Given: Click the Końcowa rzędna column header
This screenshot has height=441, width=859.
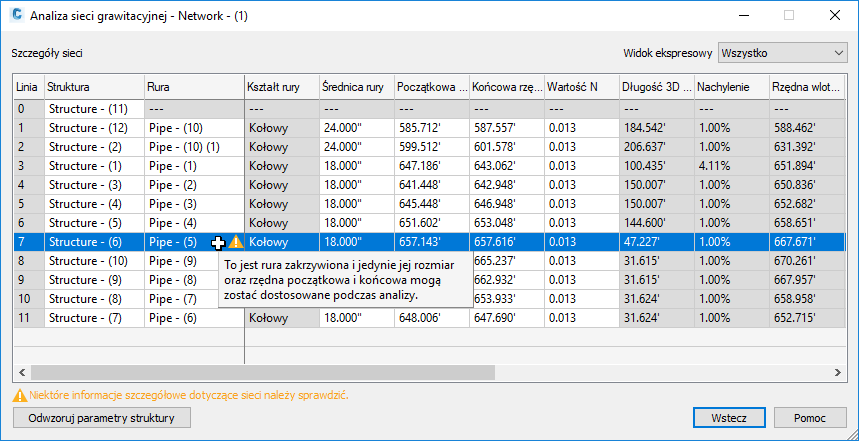Looking at the screenshot, I should tap(507, 87).
